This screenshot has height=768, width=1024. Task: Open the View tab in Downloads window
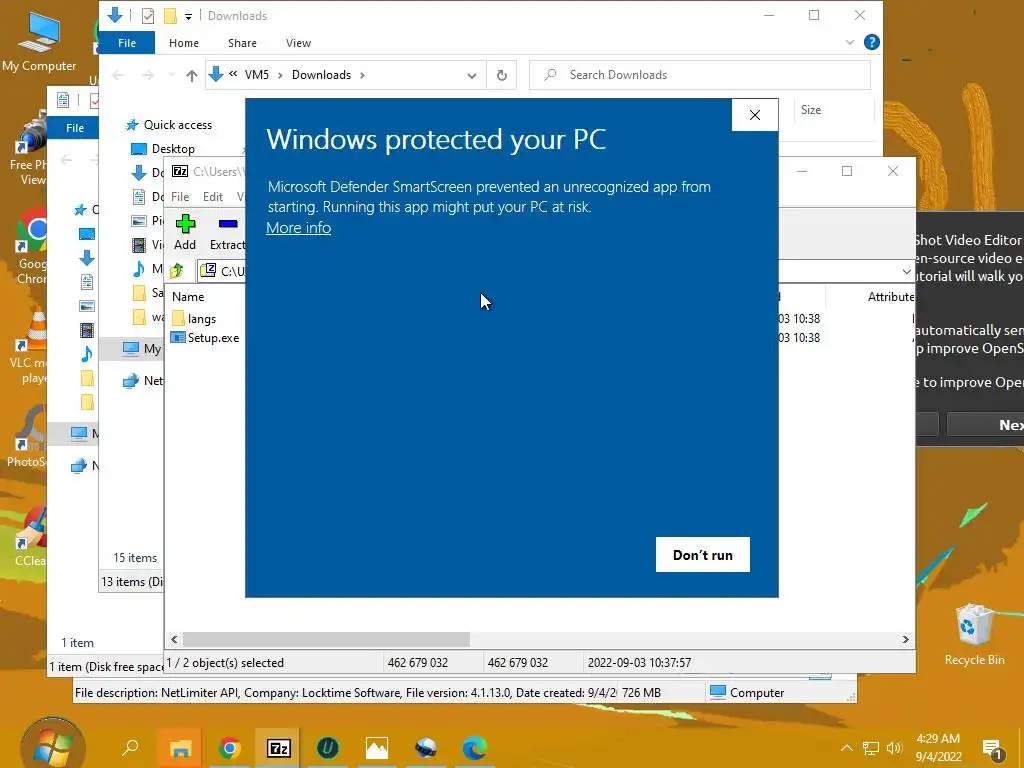pyautogui.click(x=298, y=43)
